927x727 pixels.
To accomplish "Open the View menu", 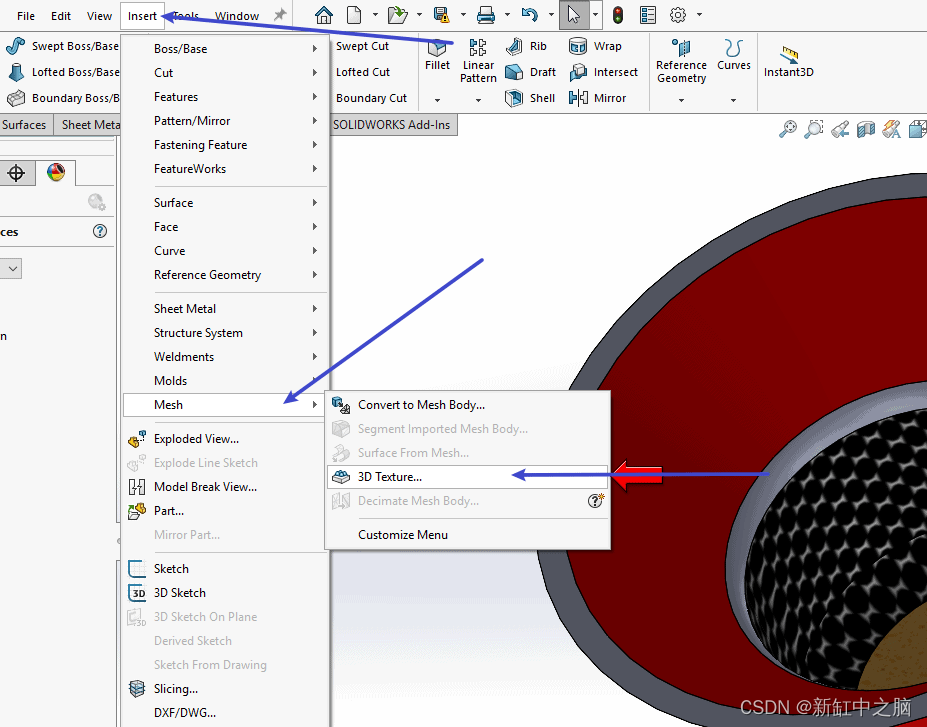I will point(99,16).
